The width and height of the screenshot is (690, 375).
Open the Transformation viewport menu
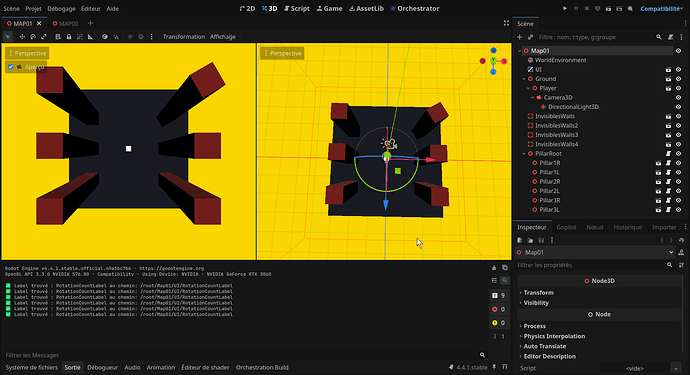pos(184,37)
